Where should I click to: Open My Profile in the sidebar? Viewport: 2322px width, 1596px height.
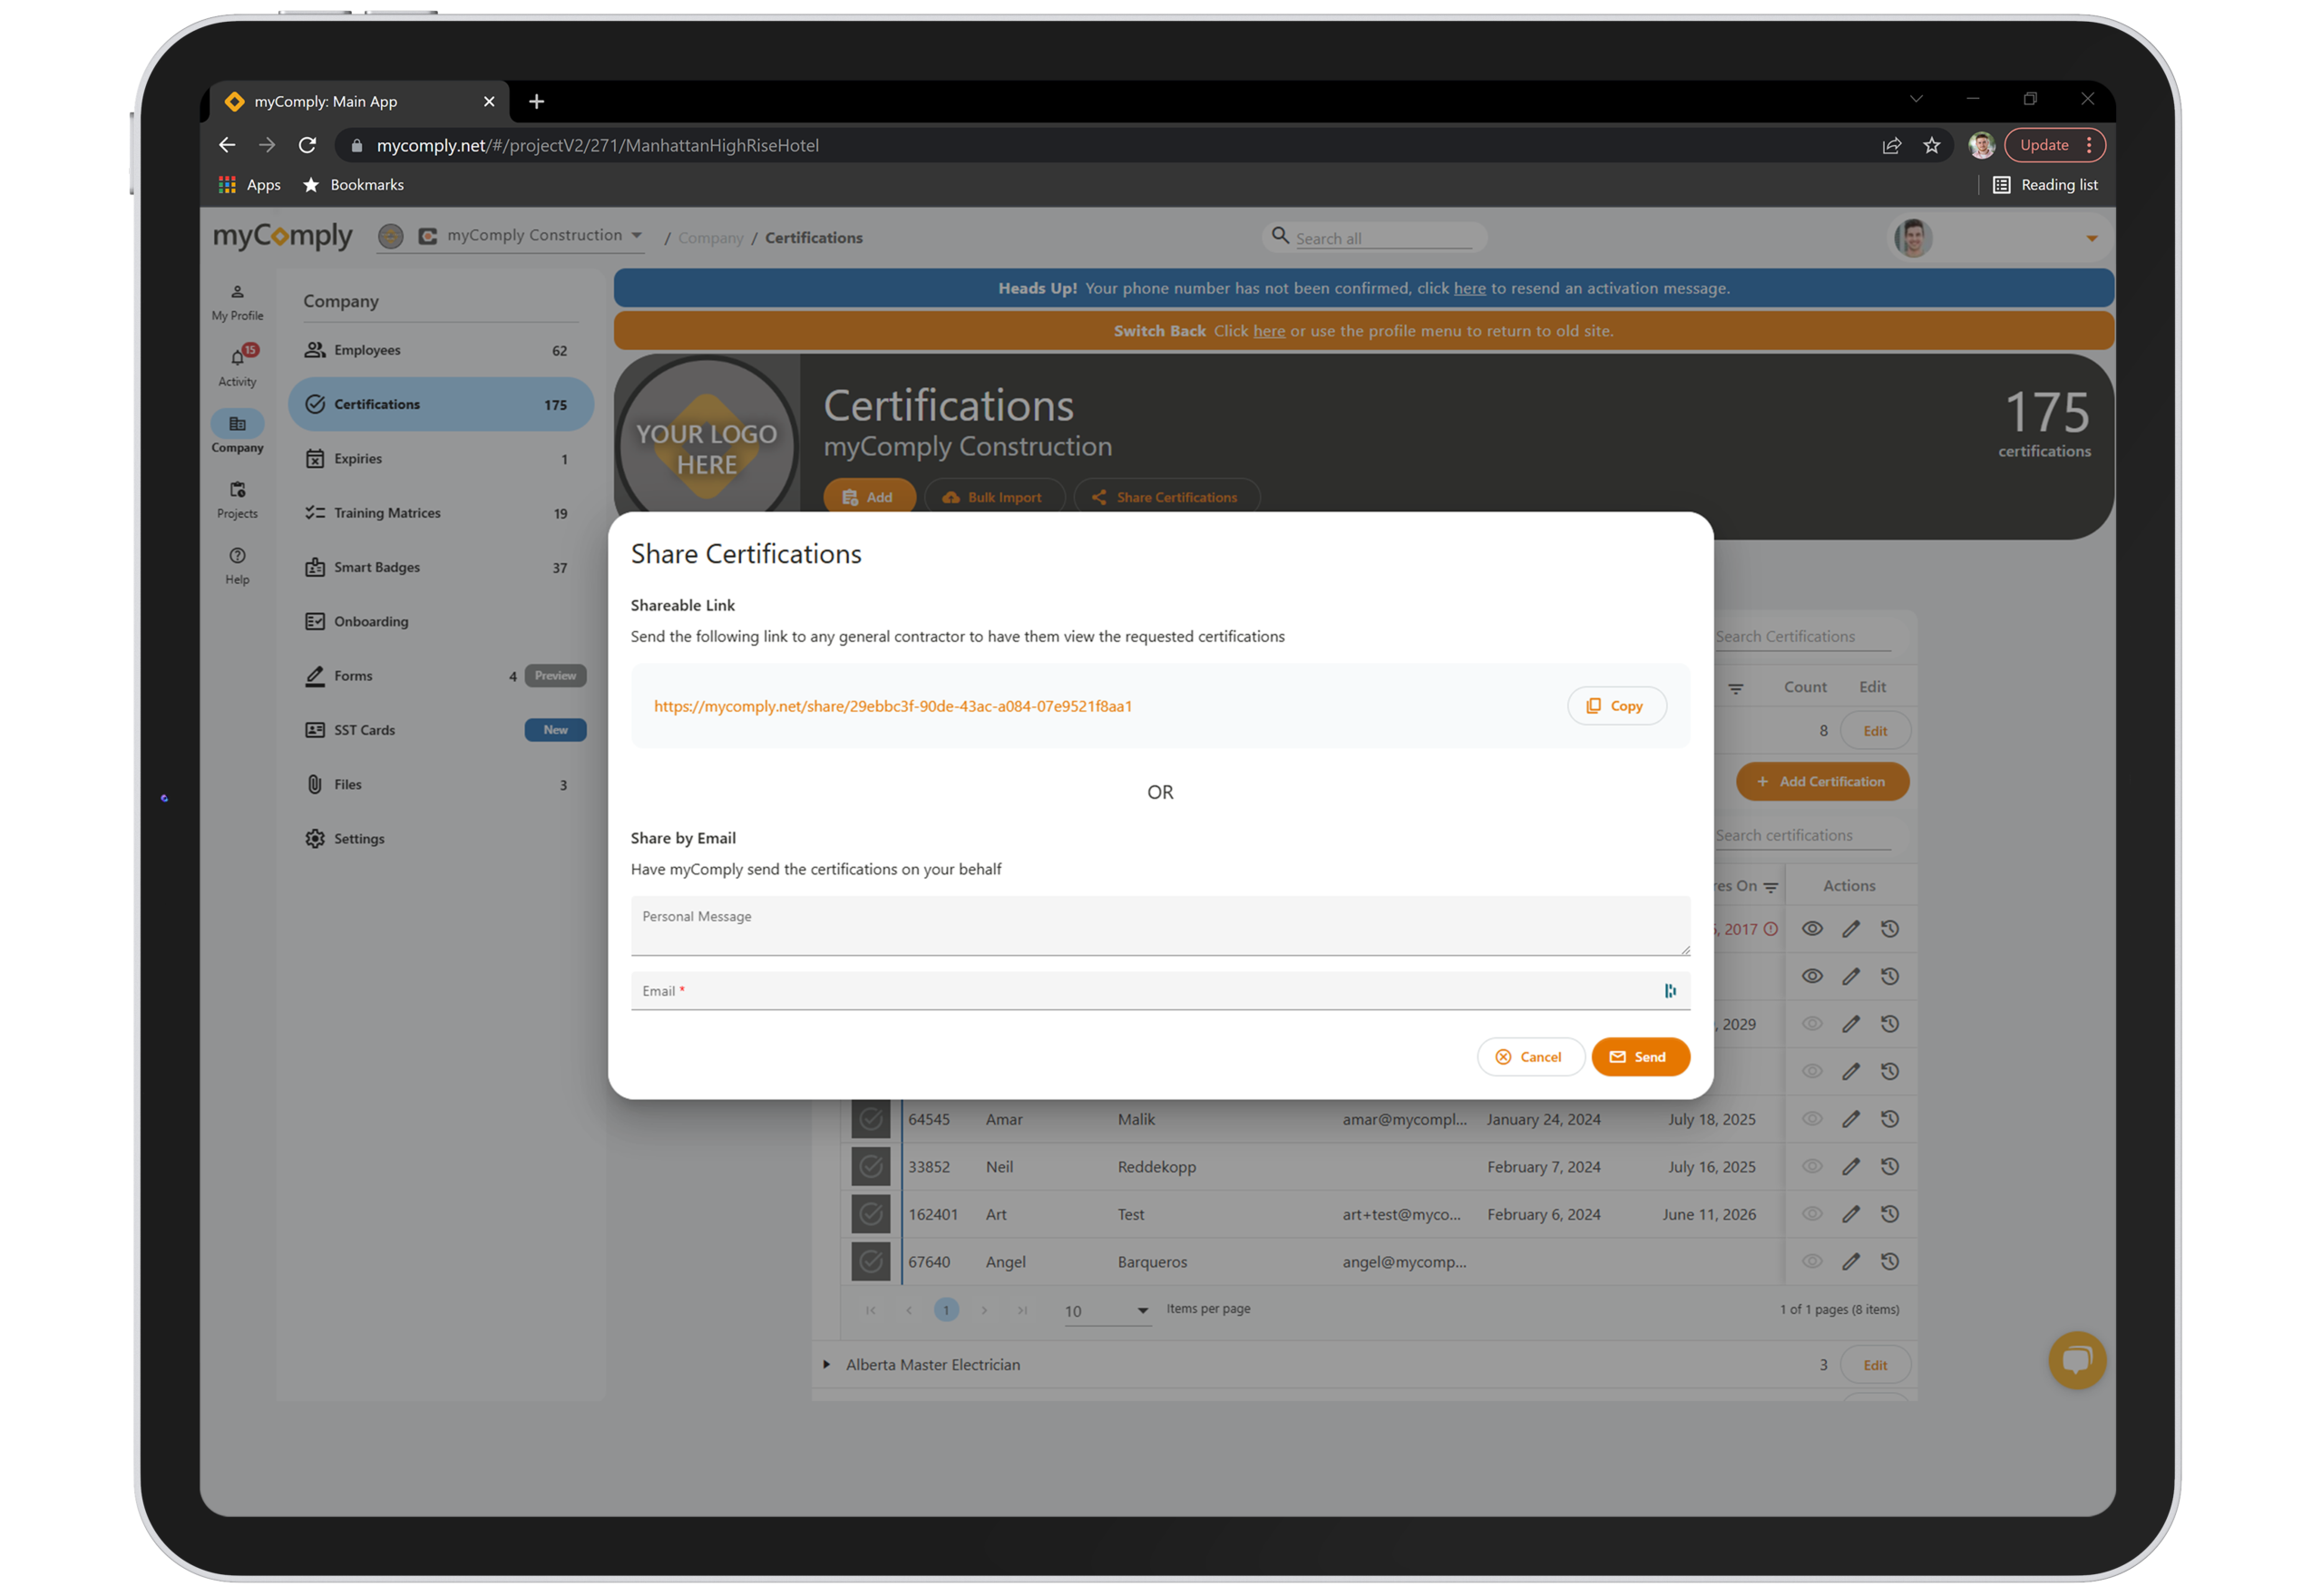click(237, 302)
